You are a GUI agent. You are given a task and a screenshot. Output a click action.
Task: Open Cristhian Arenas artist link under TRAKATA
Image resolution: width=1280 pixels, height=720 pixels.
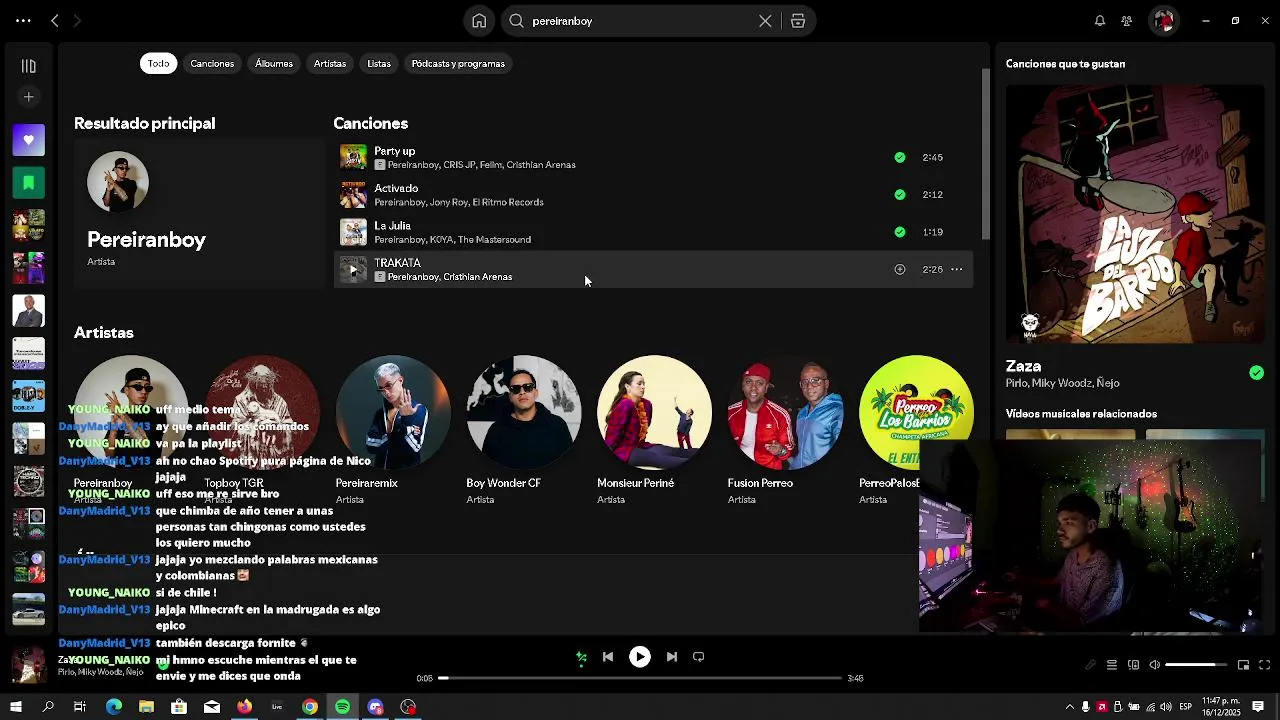(x=477, y=277)
